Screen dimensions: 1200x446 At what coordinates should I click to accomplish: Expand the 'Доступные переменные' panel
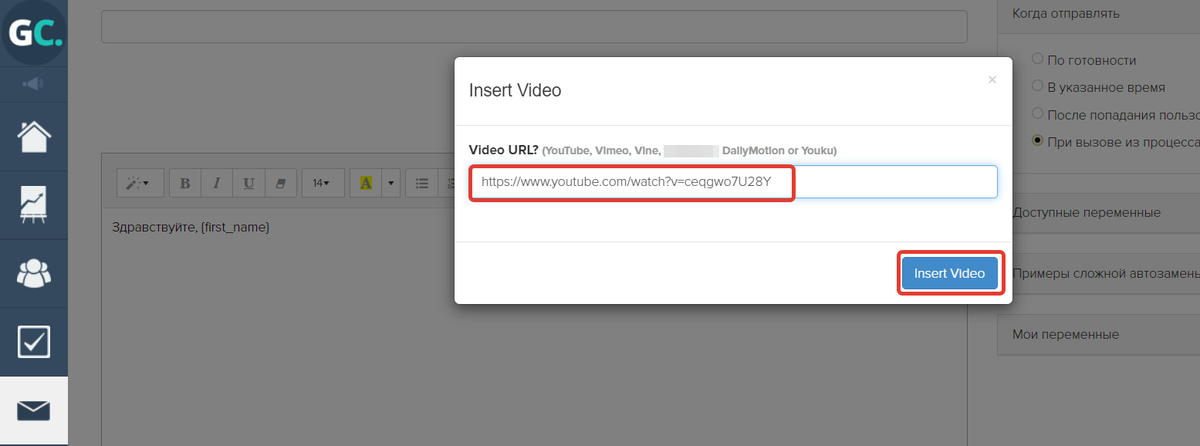tap(1086, 213)
